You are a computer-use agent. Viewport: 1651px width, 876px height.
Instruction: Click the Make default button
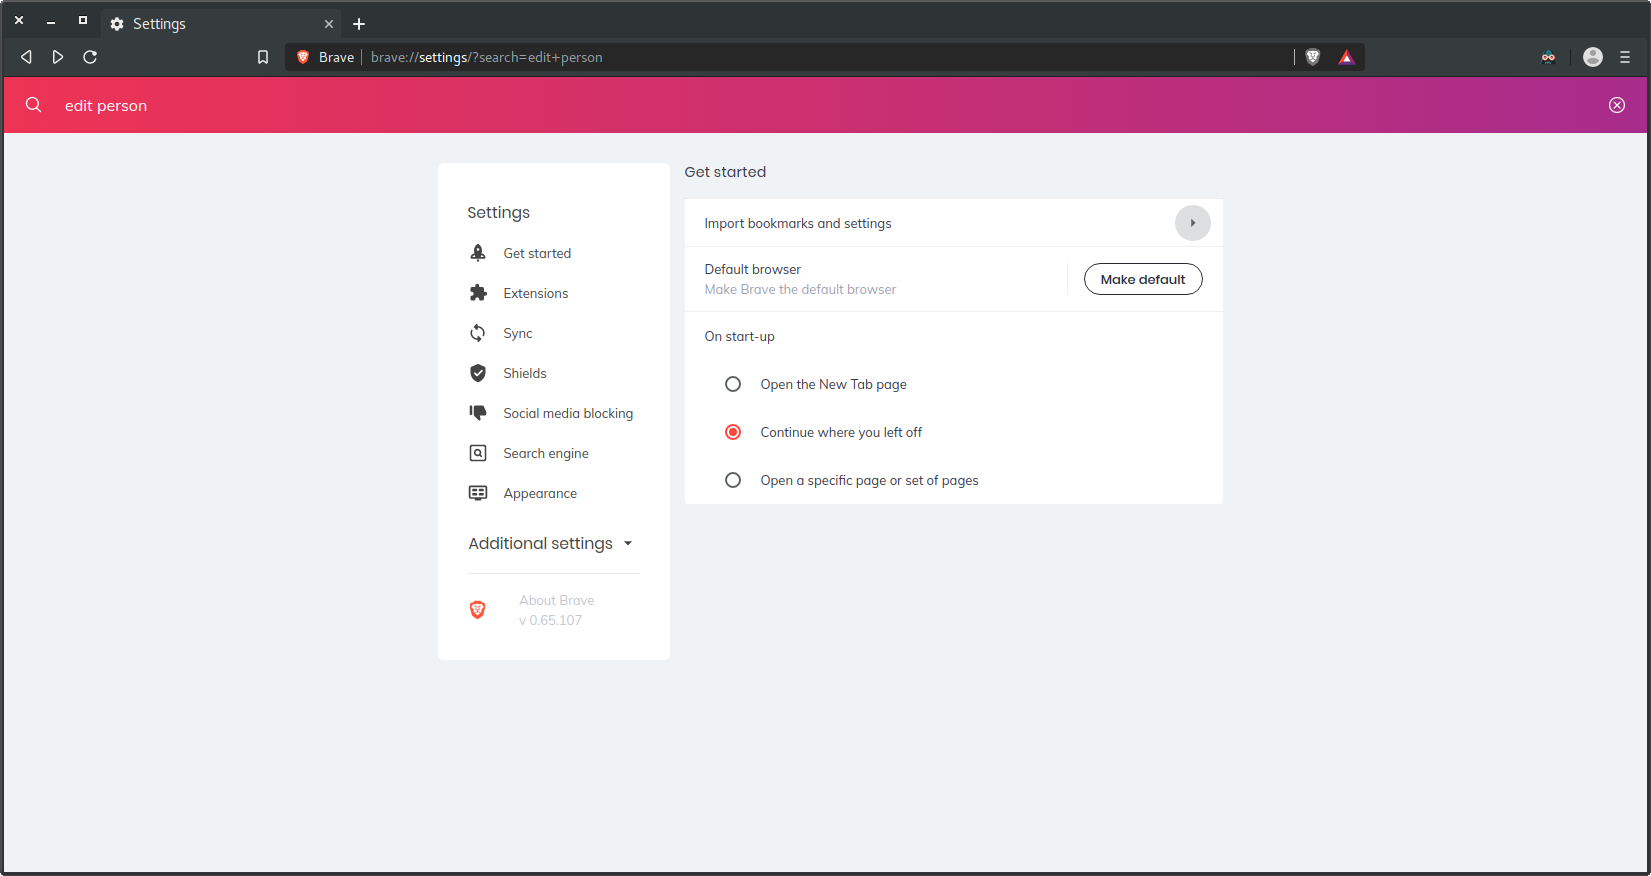1143,279
